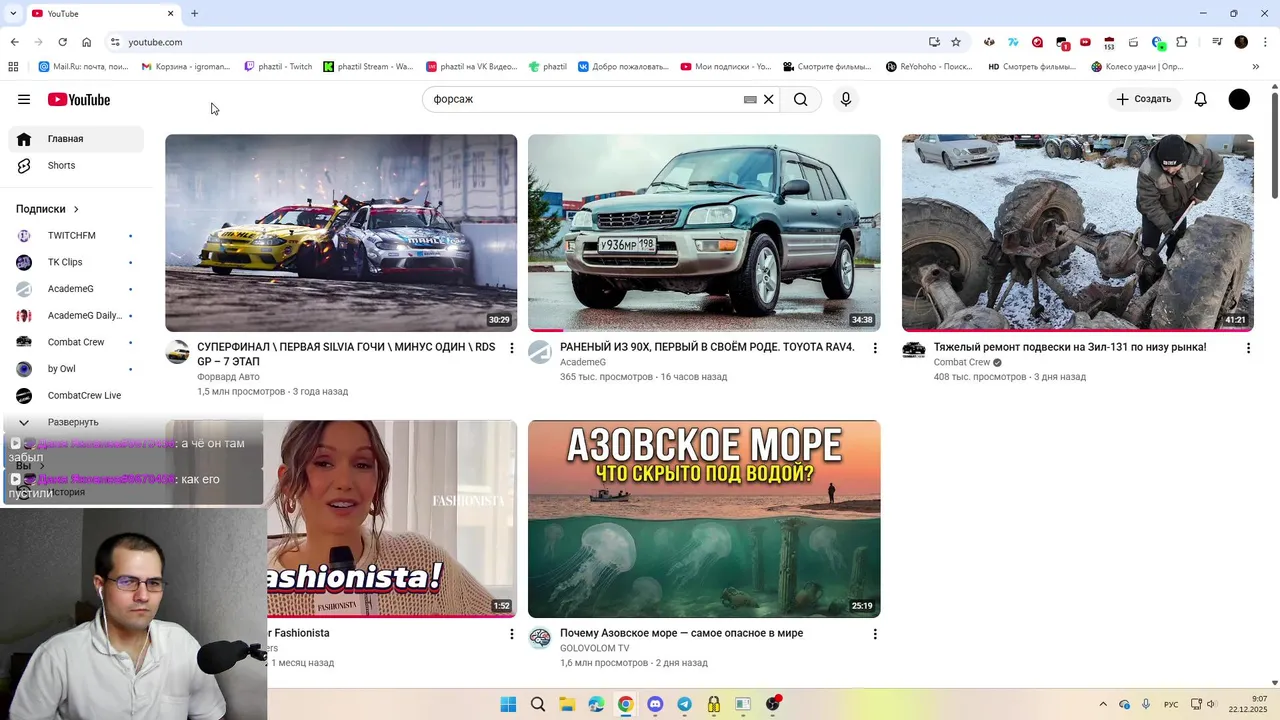The width and height of the screenshot is (1280, 720).
Task: Open options menu for Зил-131 video
Action: (x=1248, y=348)
